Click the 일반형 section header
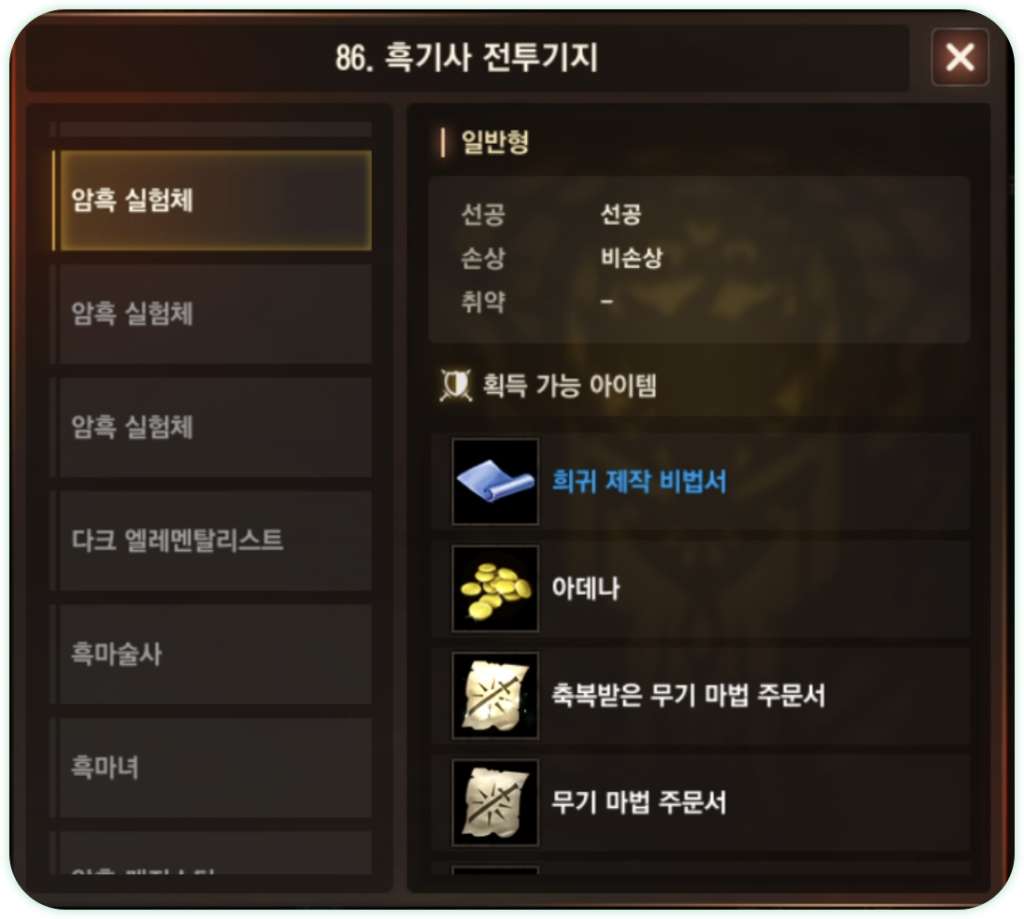This screenshot has width=1024, height=919. coord(494,142)
